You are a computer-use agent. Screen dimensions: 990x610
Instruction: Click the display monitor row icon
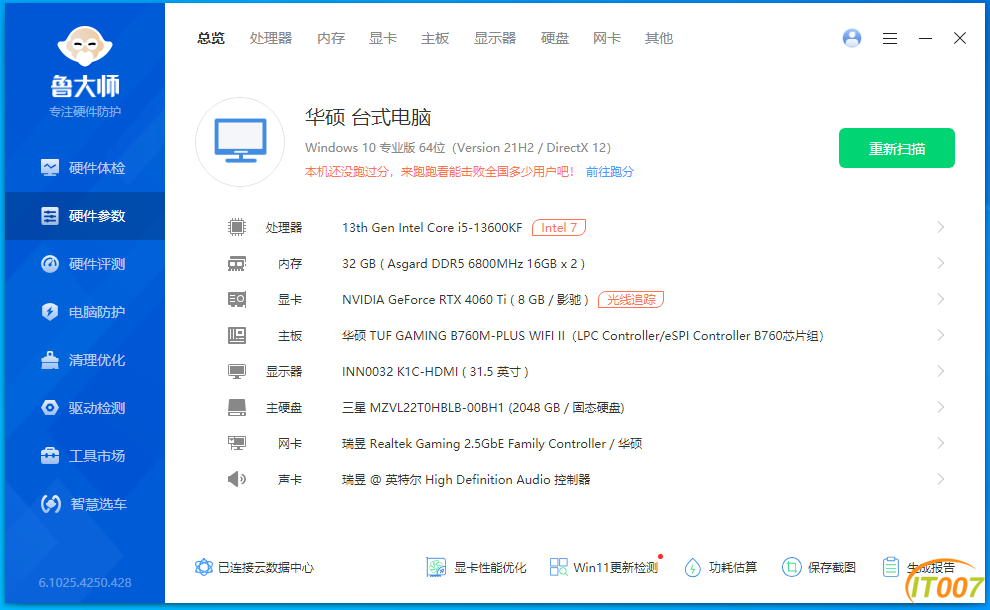pyautogui.click(x=237, y=371)
